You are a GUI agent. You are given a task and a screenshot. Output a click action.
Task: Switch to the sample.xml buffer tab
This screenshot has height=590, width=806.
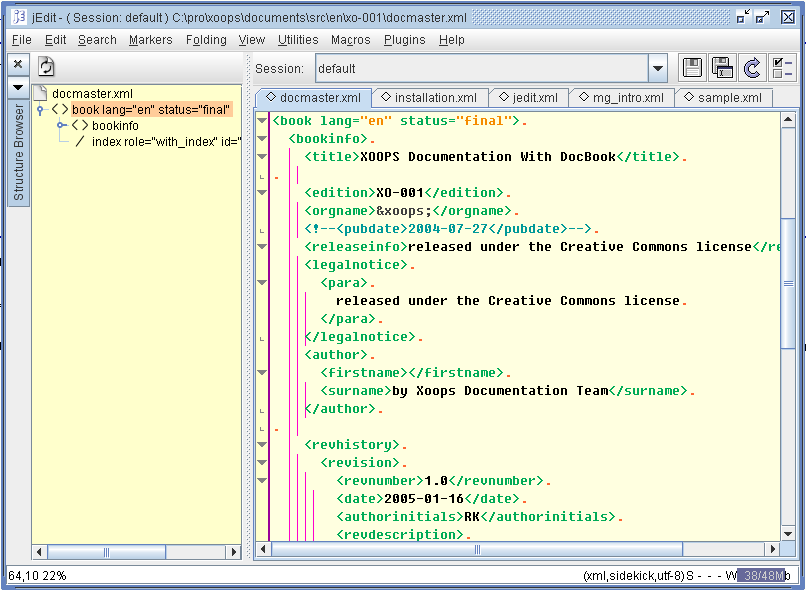coord(724,97)
